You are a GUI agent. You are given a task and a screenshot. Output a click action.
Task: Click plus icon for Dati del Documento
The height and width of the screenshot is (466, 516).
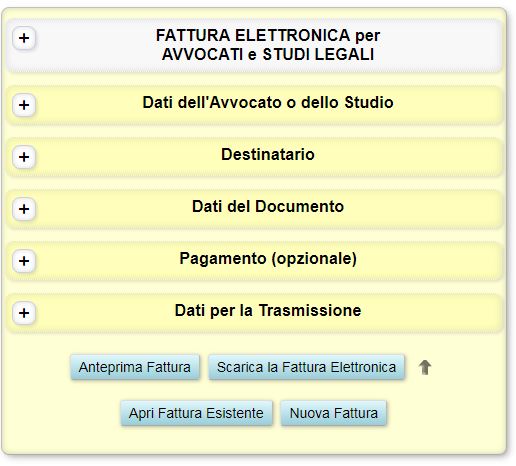pos(24,209)
